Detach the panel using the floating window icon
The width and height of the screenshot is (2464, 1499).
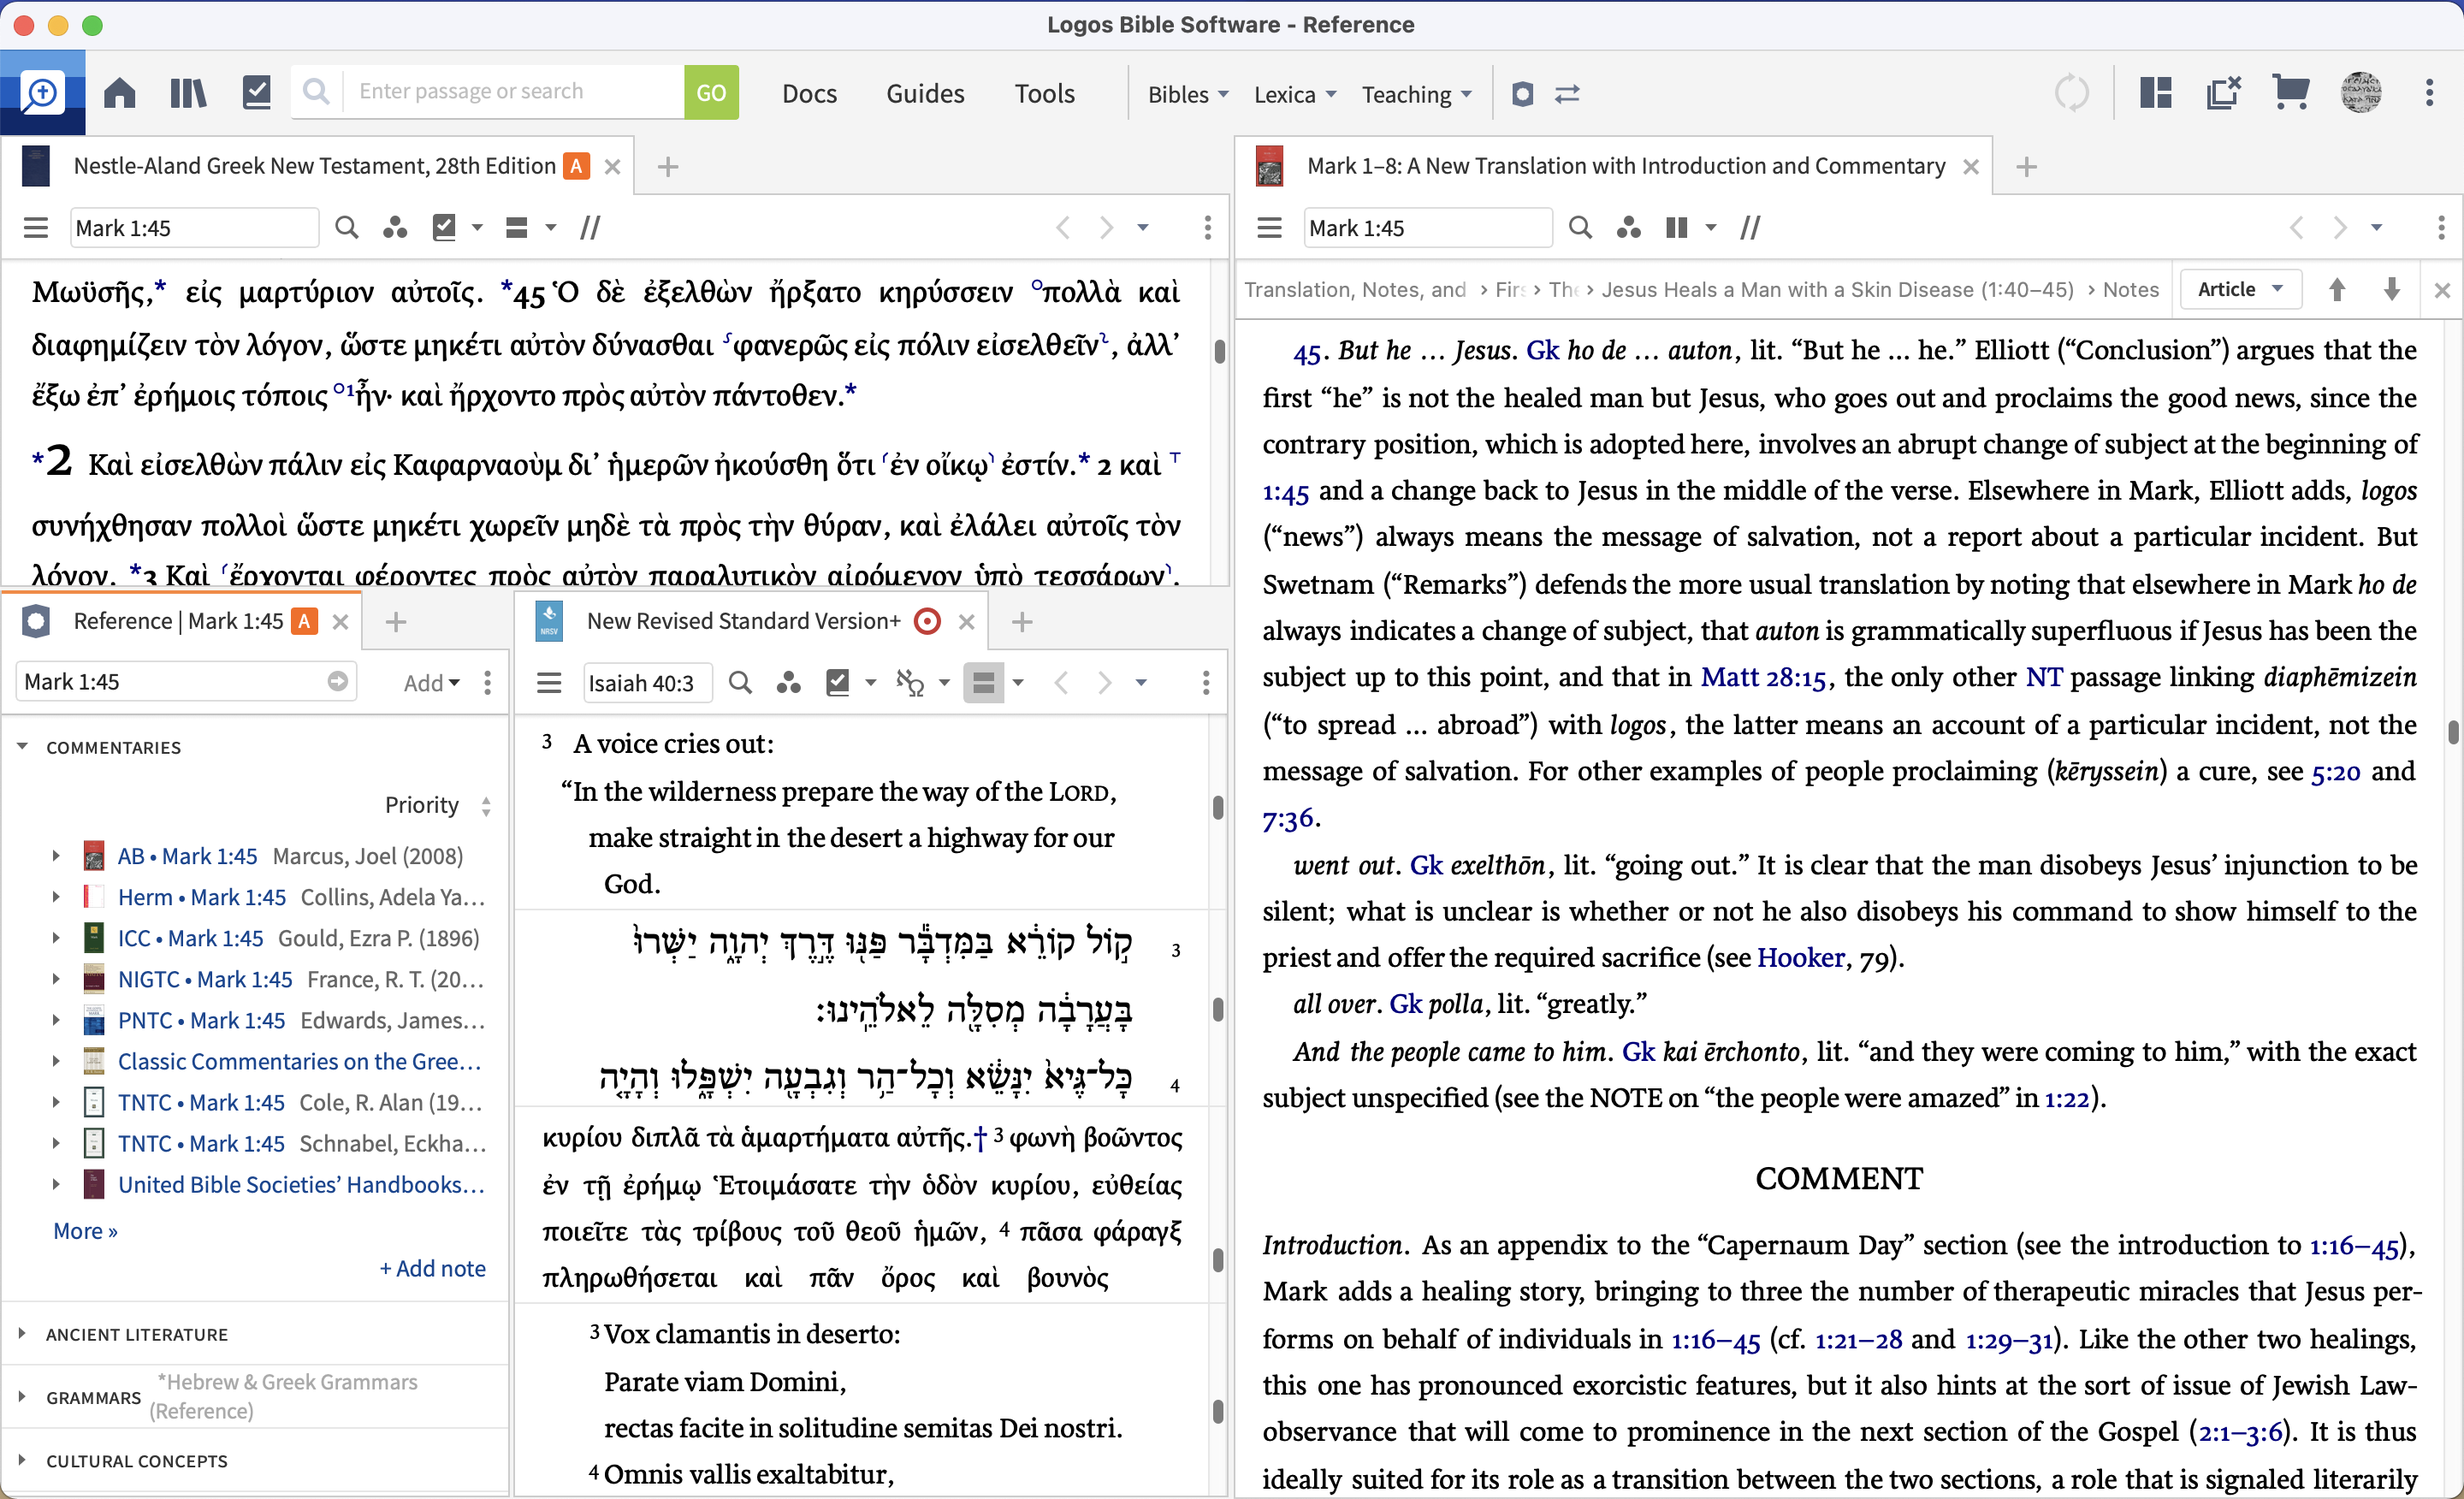[2223, 92]
